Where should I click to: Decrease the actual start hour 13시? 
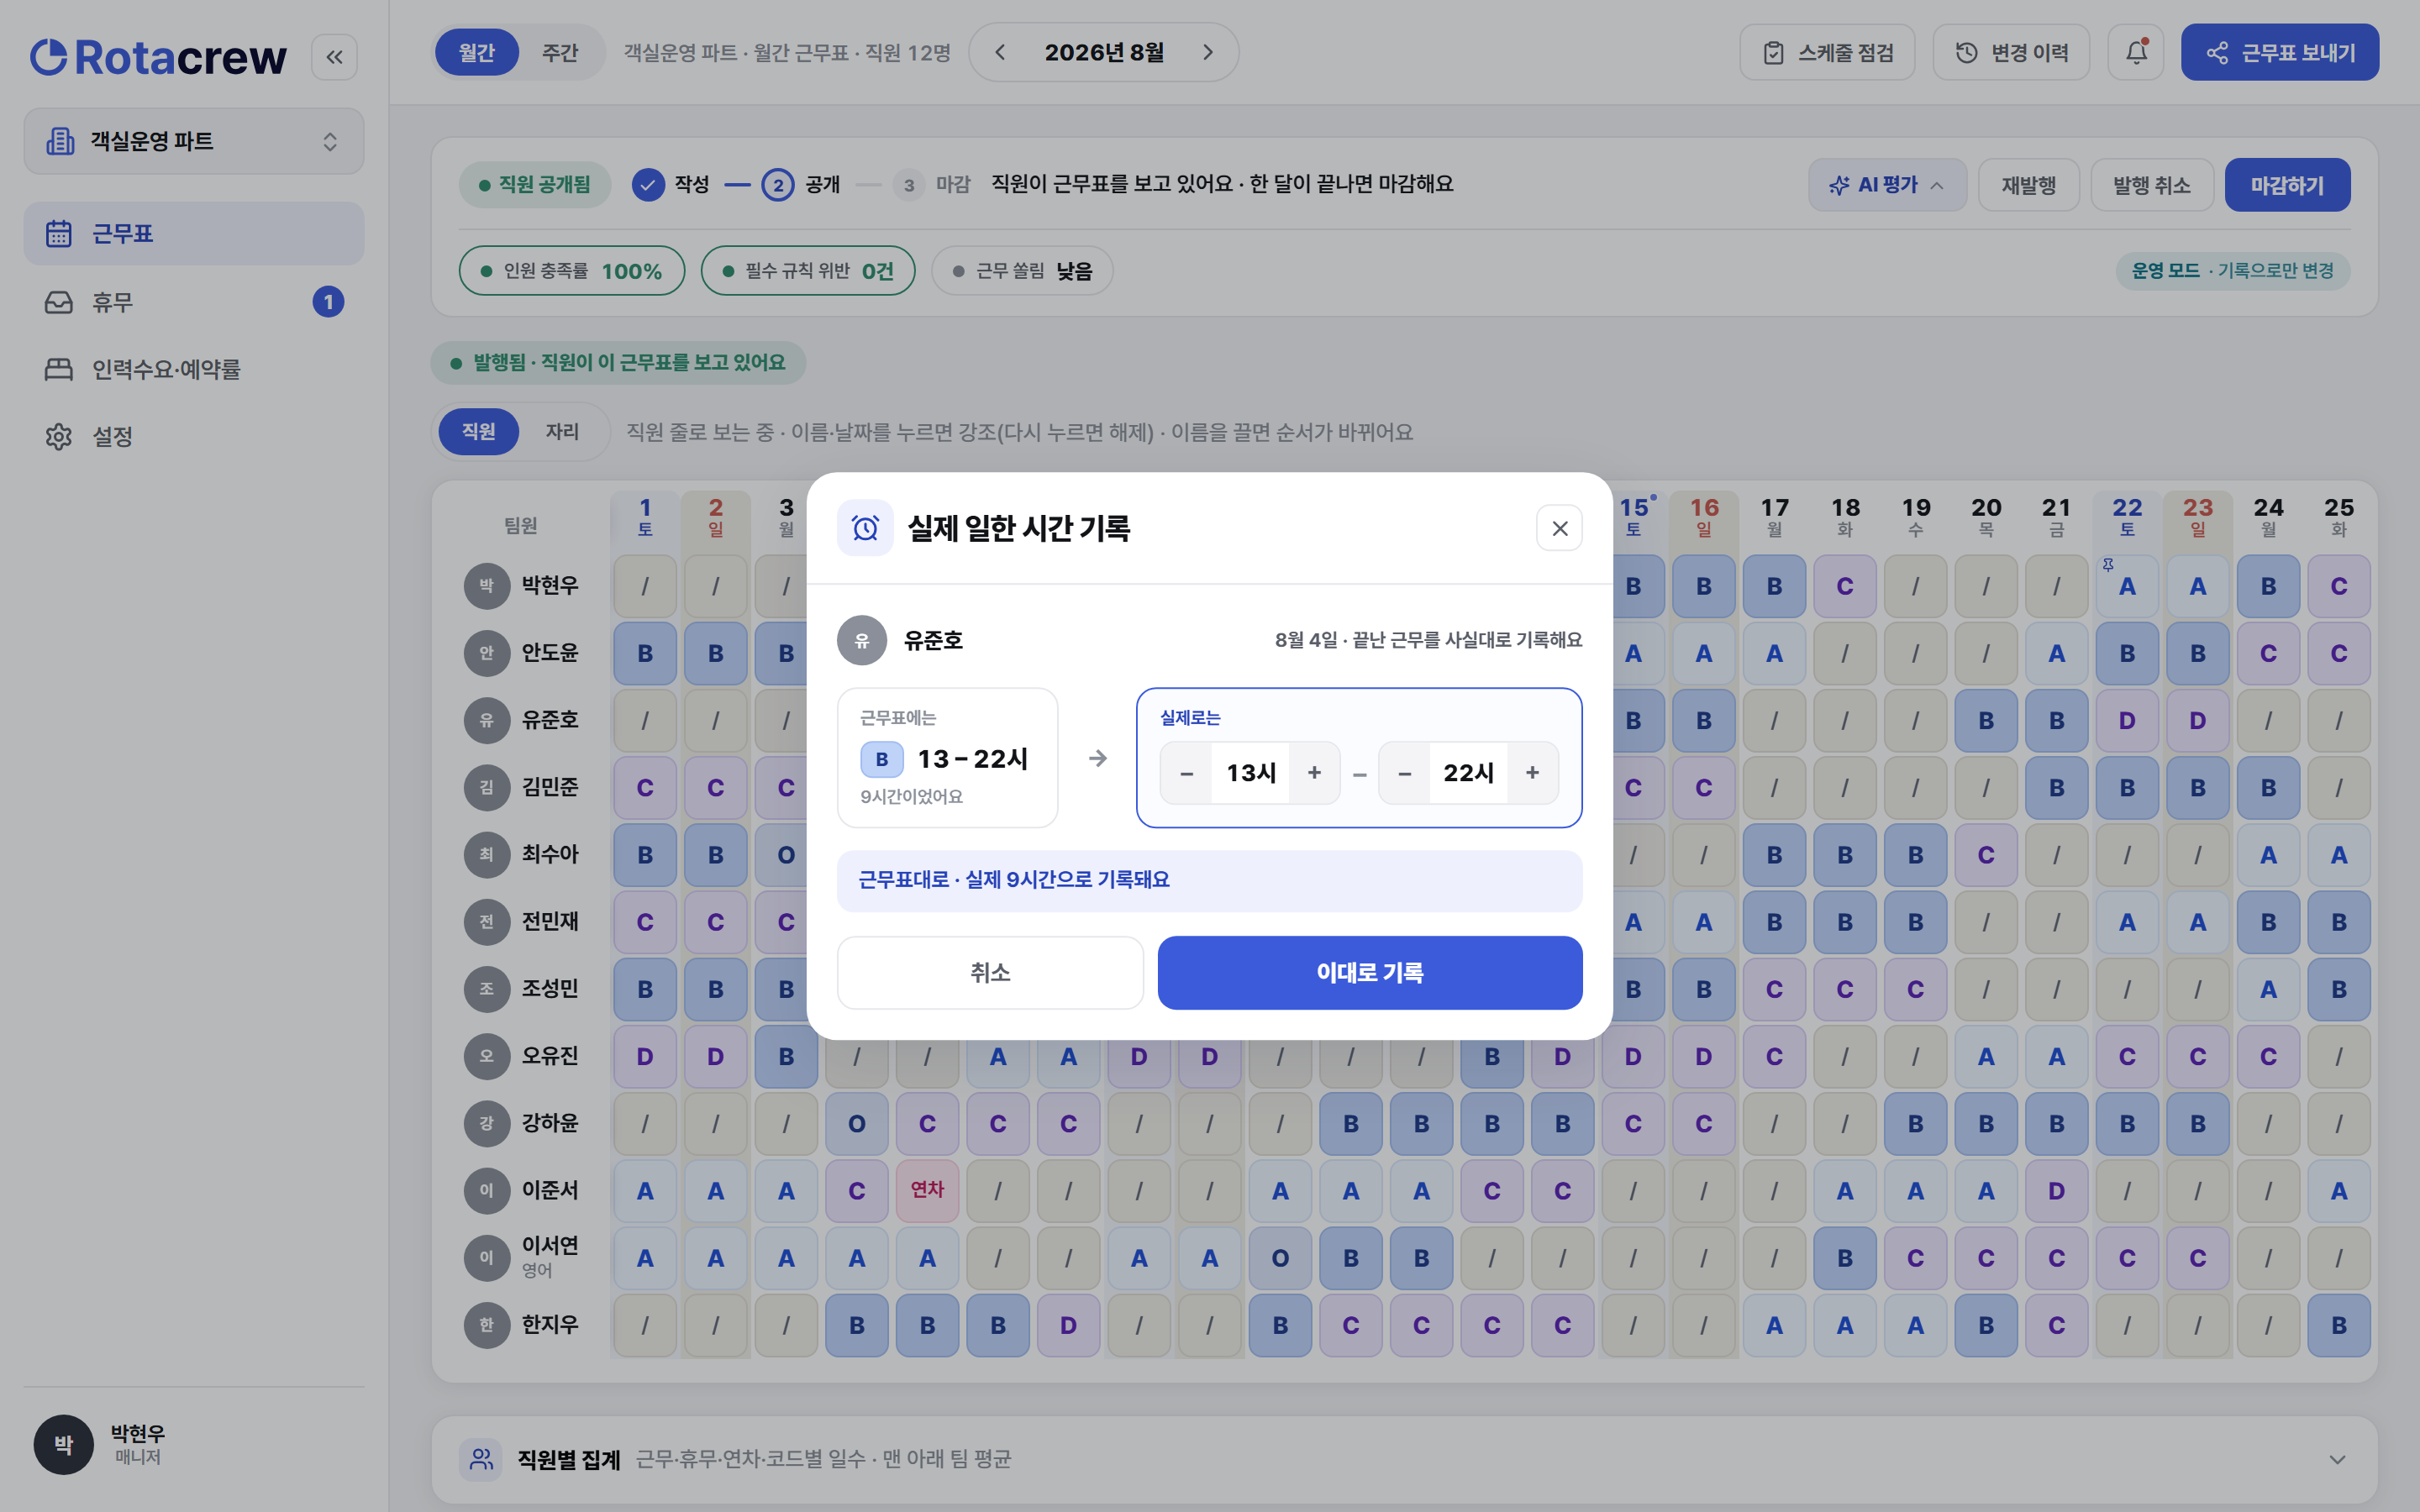click(x=1187, y=772)
